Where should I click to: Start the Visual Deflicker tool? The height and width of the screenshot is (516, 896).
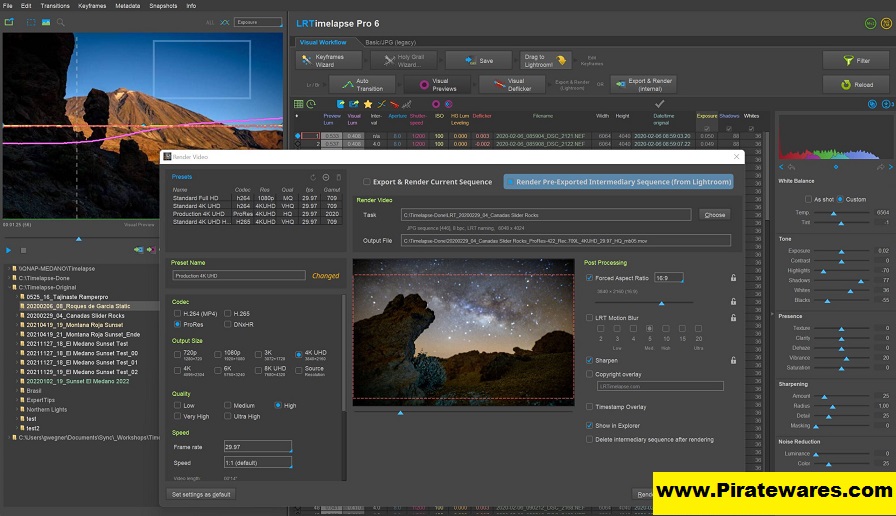tap(514, 85)
